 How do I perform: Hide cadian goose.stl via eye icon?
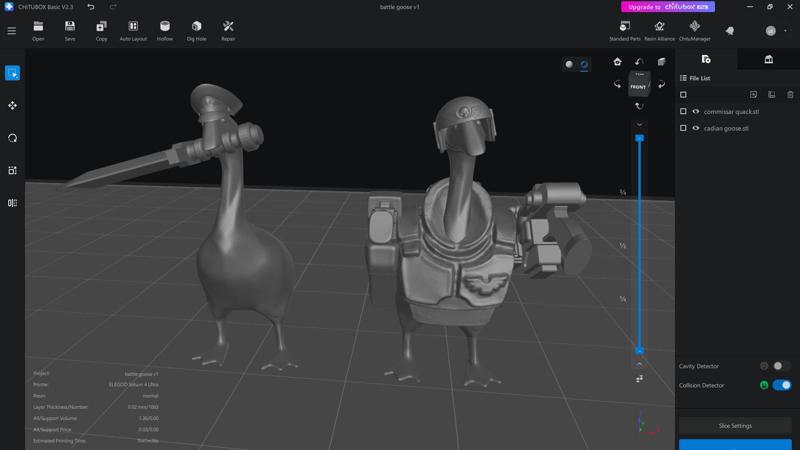pos(695,128)
